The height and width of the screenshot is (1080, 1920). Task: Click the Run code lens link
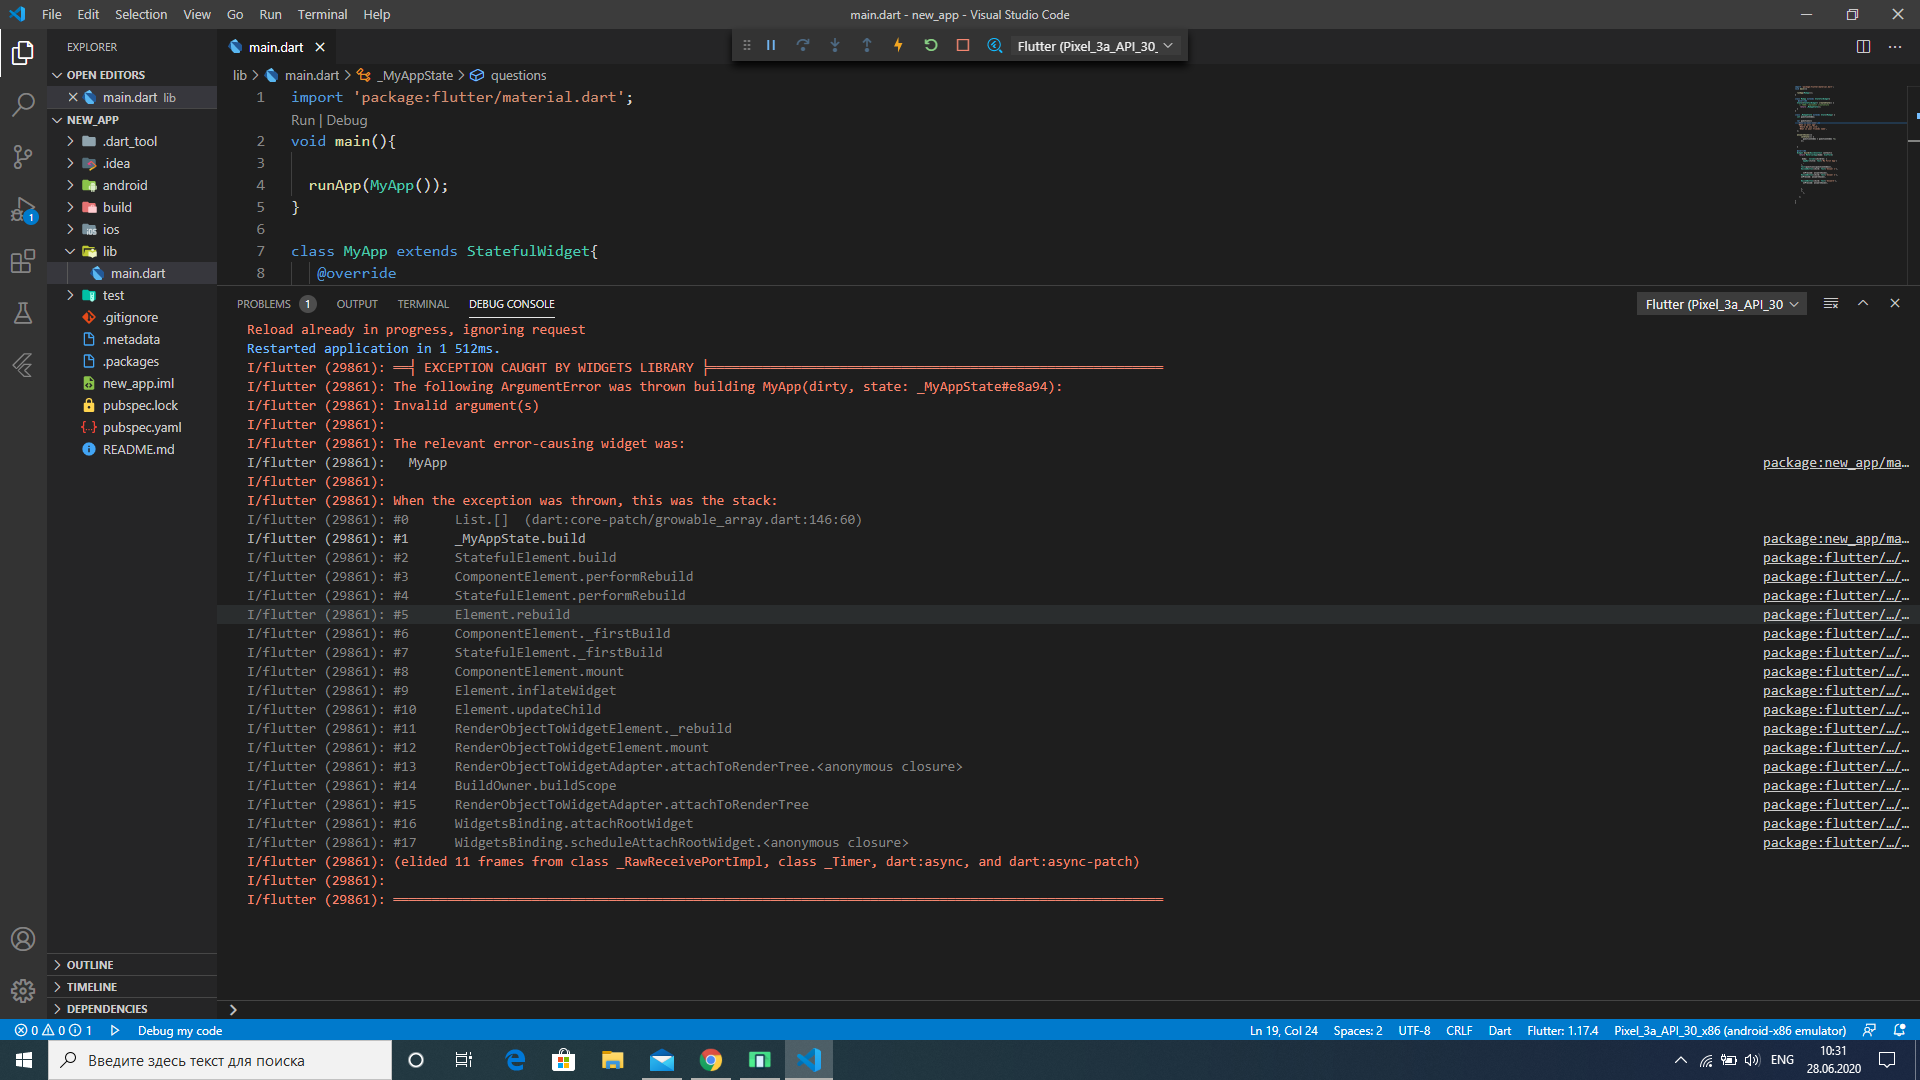tap(302, 120)
